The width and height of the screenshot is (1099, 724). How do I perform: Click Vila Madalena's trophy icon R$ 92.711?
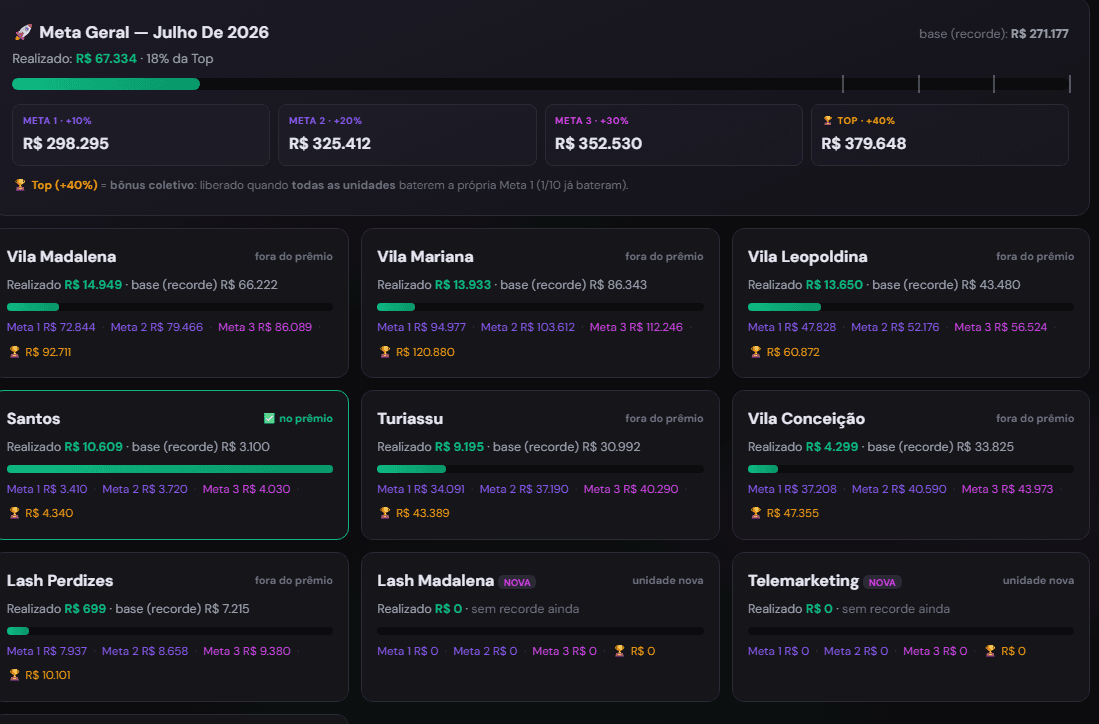[x=14, y=352]
